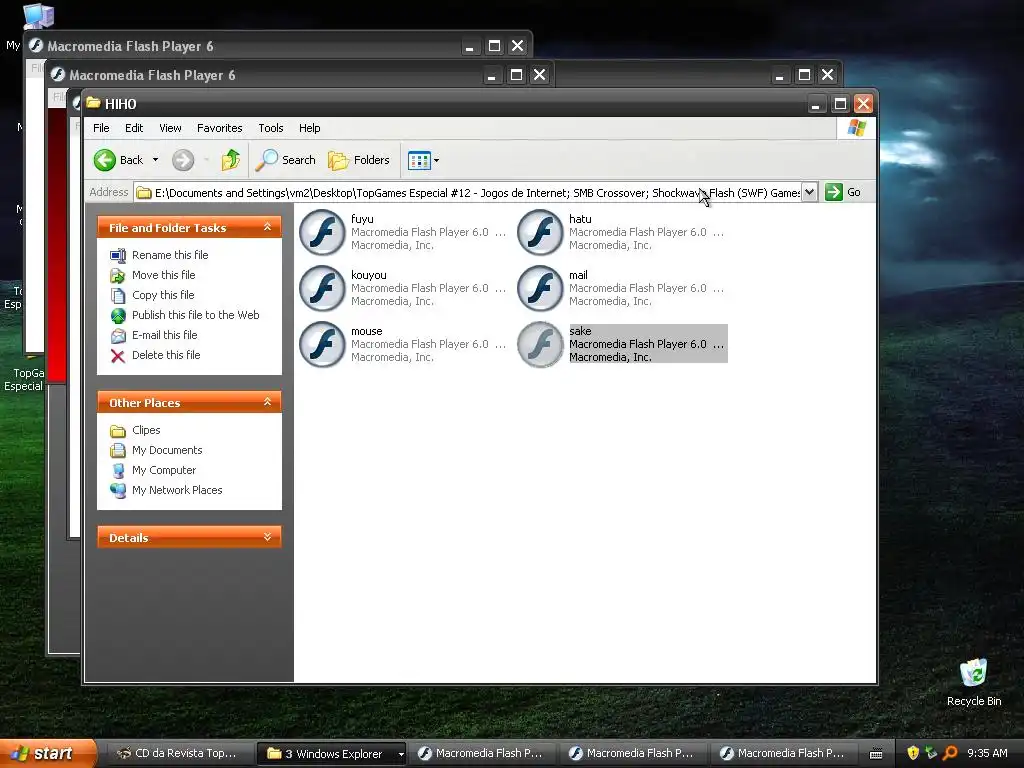Click the Clipes folder icon

tap(118, 430)
